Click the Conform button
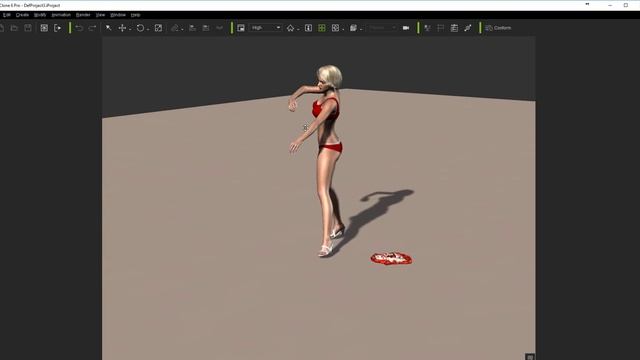 point(498,28)
